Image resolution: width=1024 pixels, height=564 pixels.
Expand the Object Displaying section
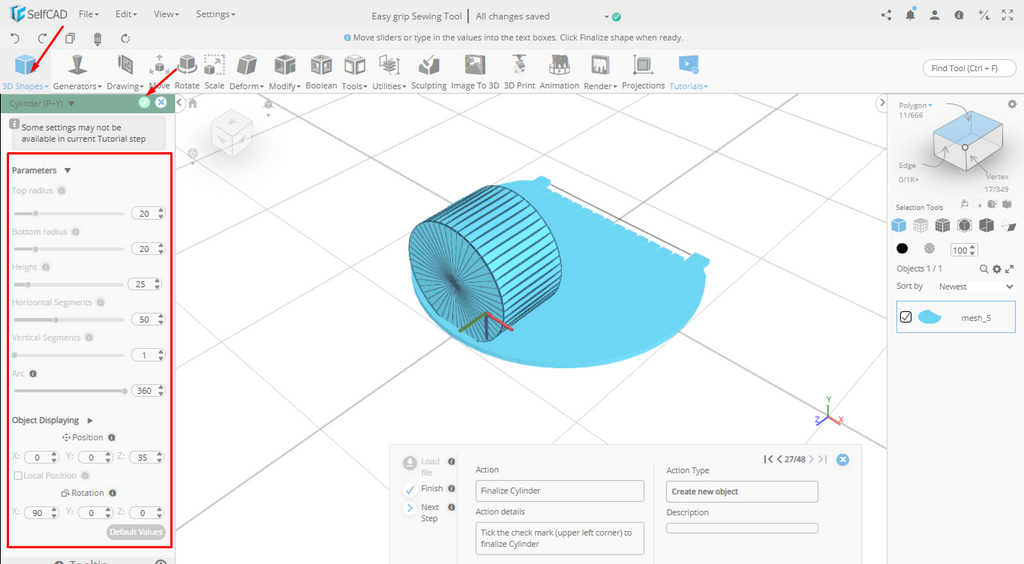pos(90,420)
